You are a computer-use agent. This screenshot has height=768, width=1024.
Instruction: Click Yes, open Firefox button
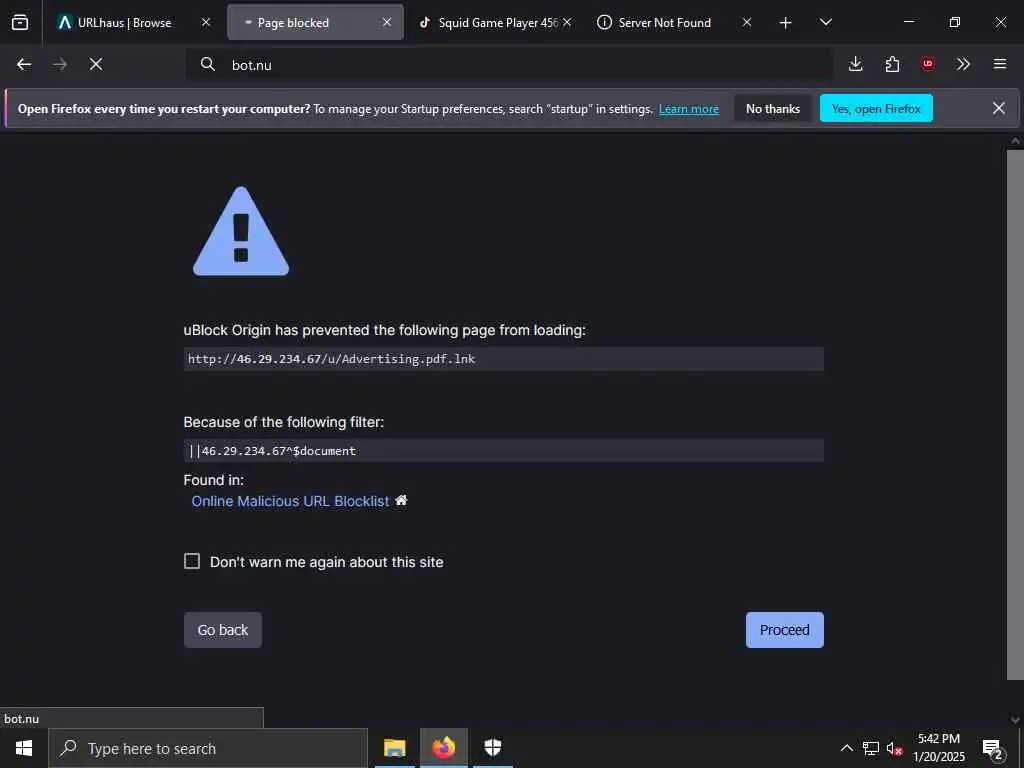pos(876,108)
